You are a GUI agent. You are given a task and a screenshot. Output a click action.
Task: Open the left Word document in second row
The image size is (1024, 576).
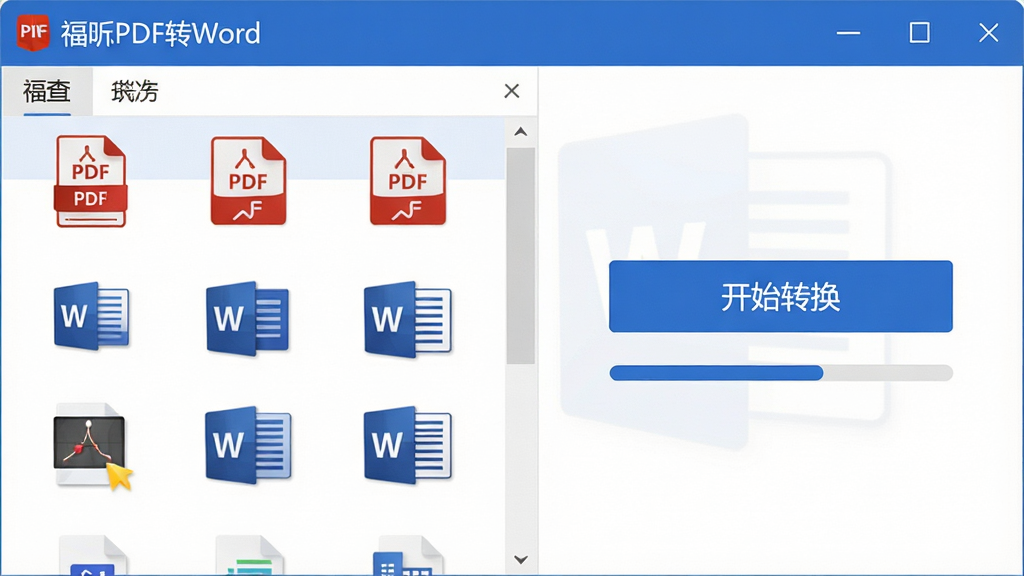click(91, 316)
